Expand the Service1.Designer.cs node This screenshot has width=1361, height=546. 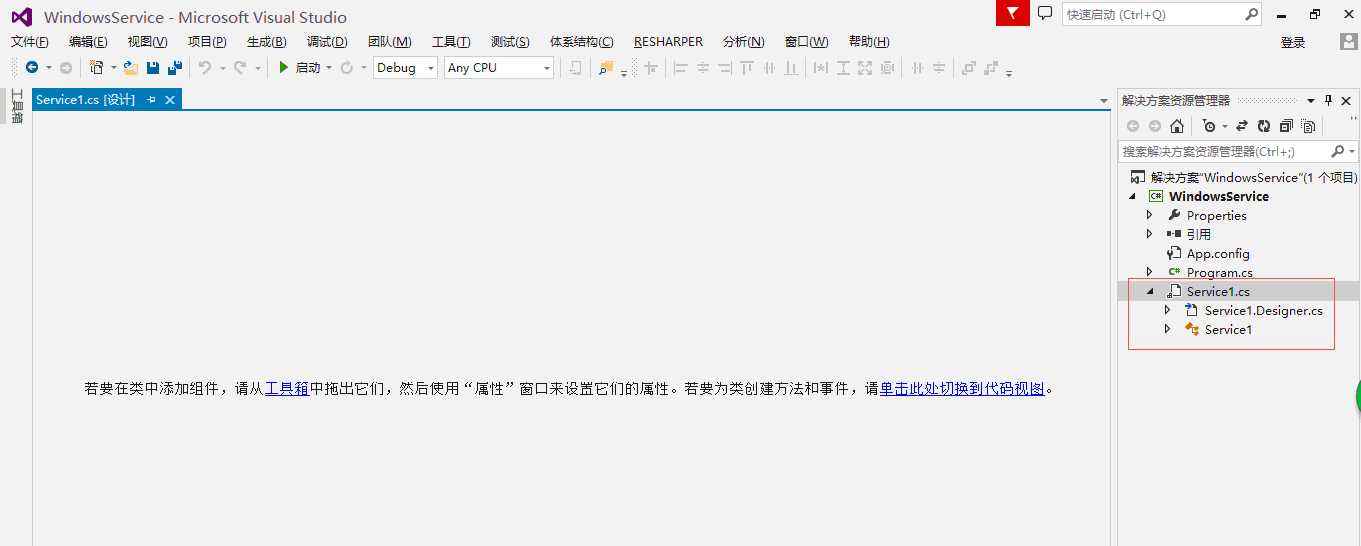coord(1167,310)
